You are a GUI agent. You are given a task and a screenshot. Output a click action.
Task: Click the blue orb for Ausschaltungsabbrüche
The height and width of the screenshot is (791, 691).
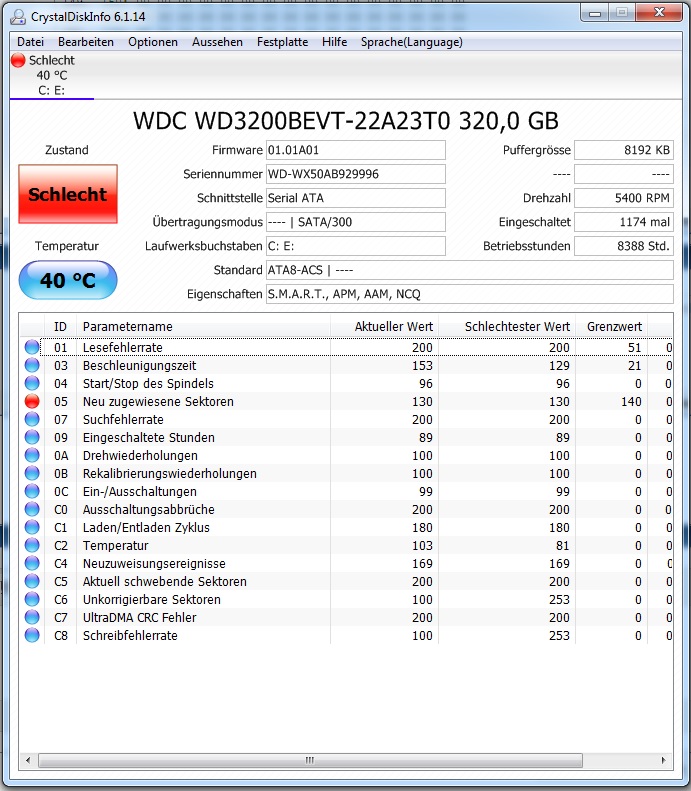pyautogui.click(x=32, y=509)
